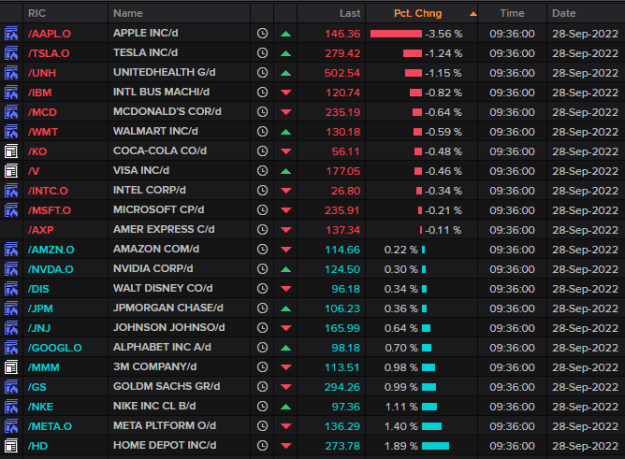Open the news icon for META.O row
Screen dimensions: 625x459
click(x=11, y=426)
